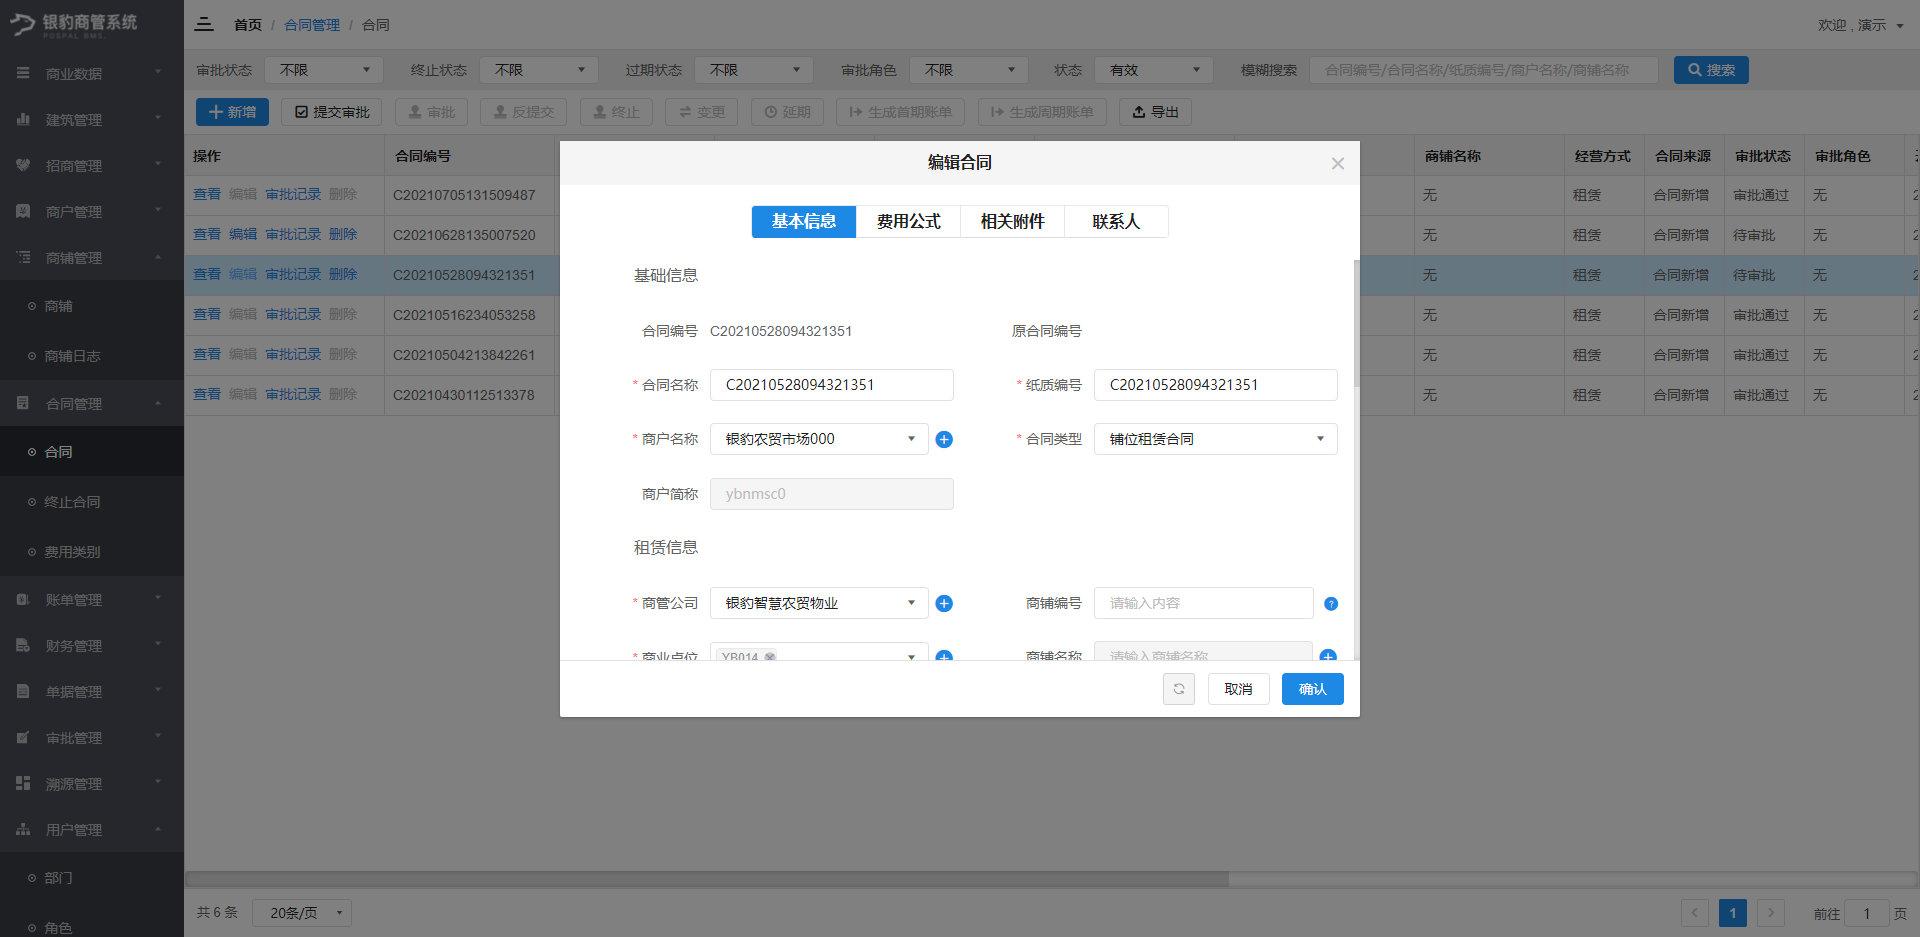Open 审批管理 sidebar menu

92,738
